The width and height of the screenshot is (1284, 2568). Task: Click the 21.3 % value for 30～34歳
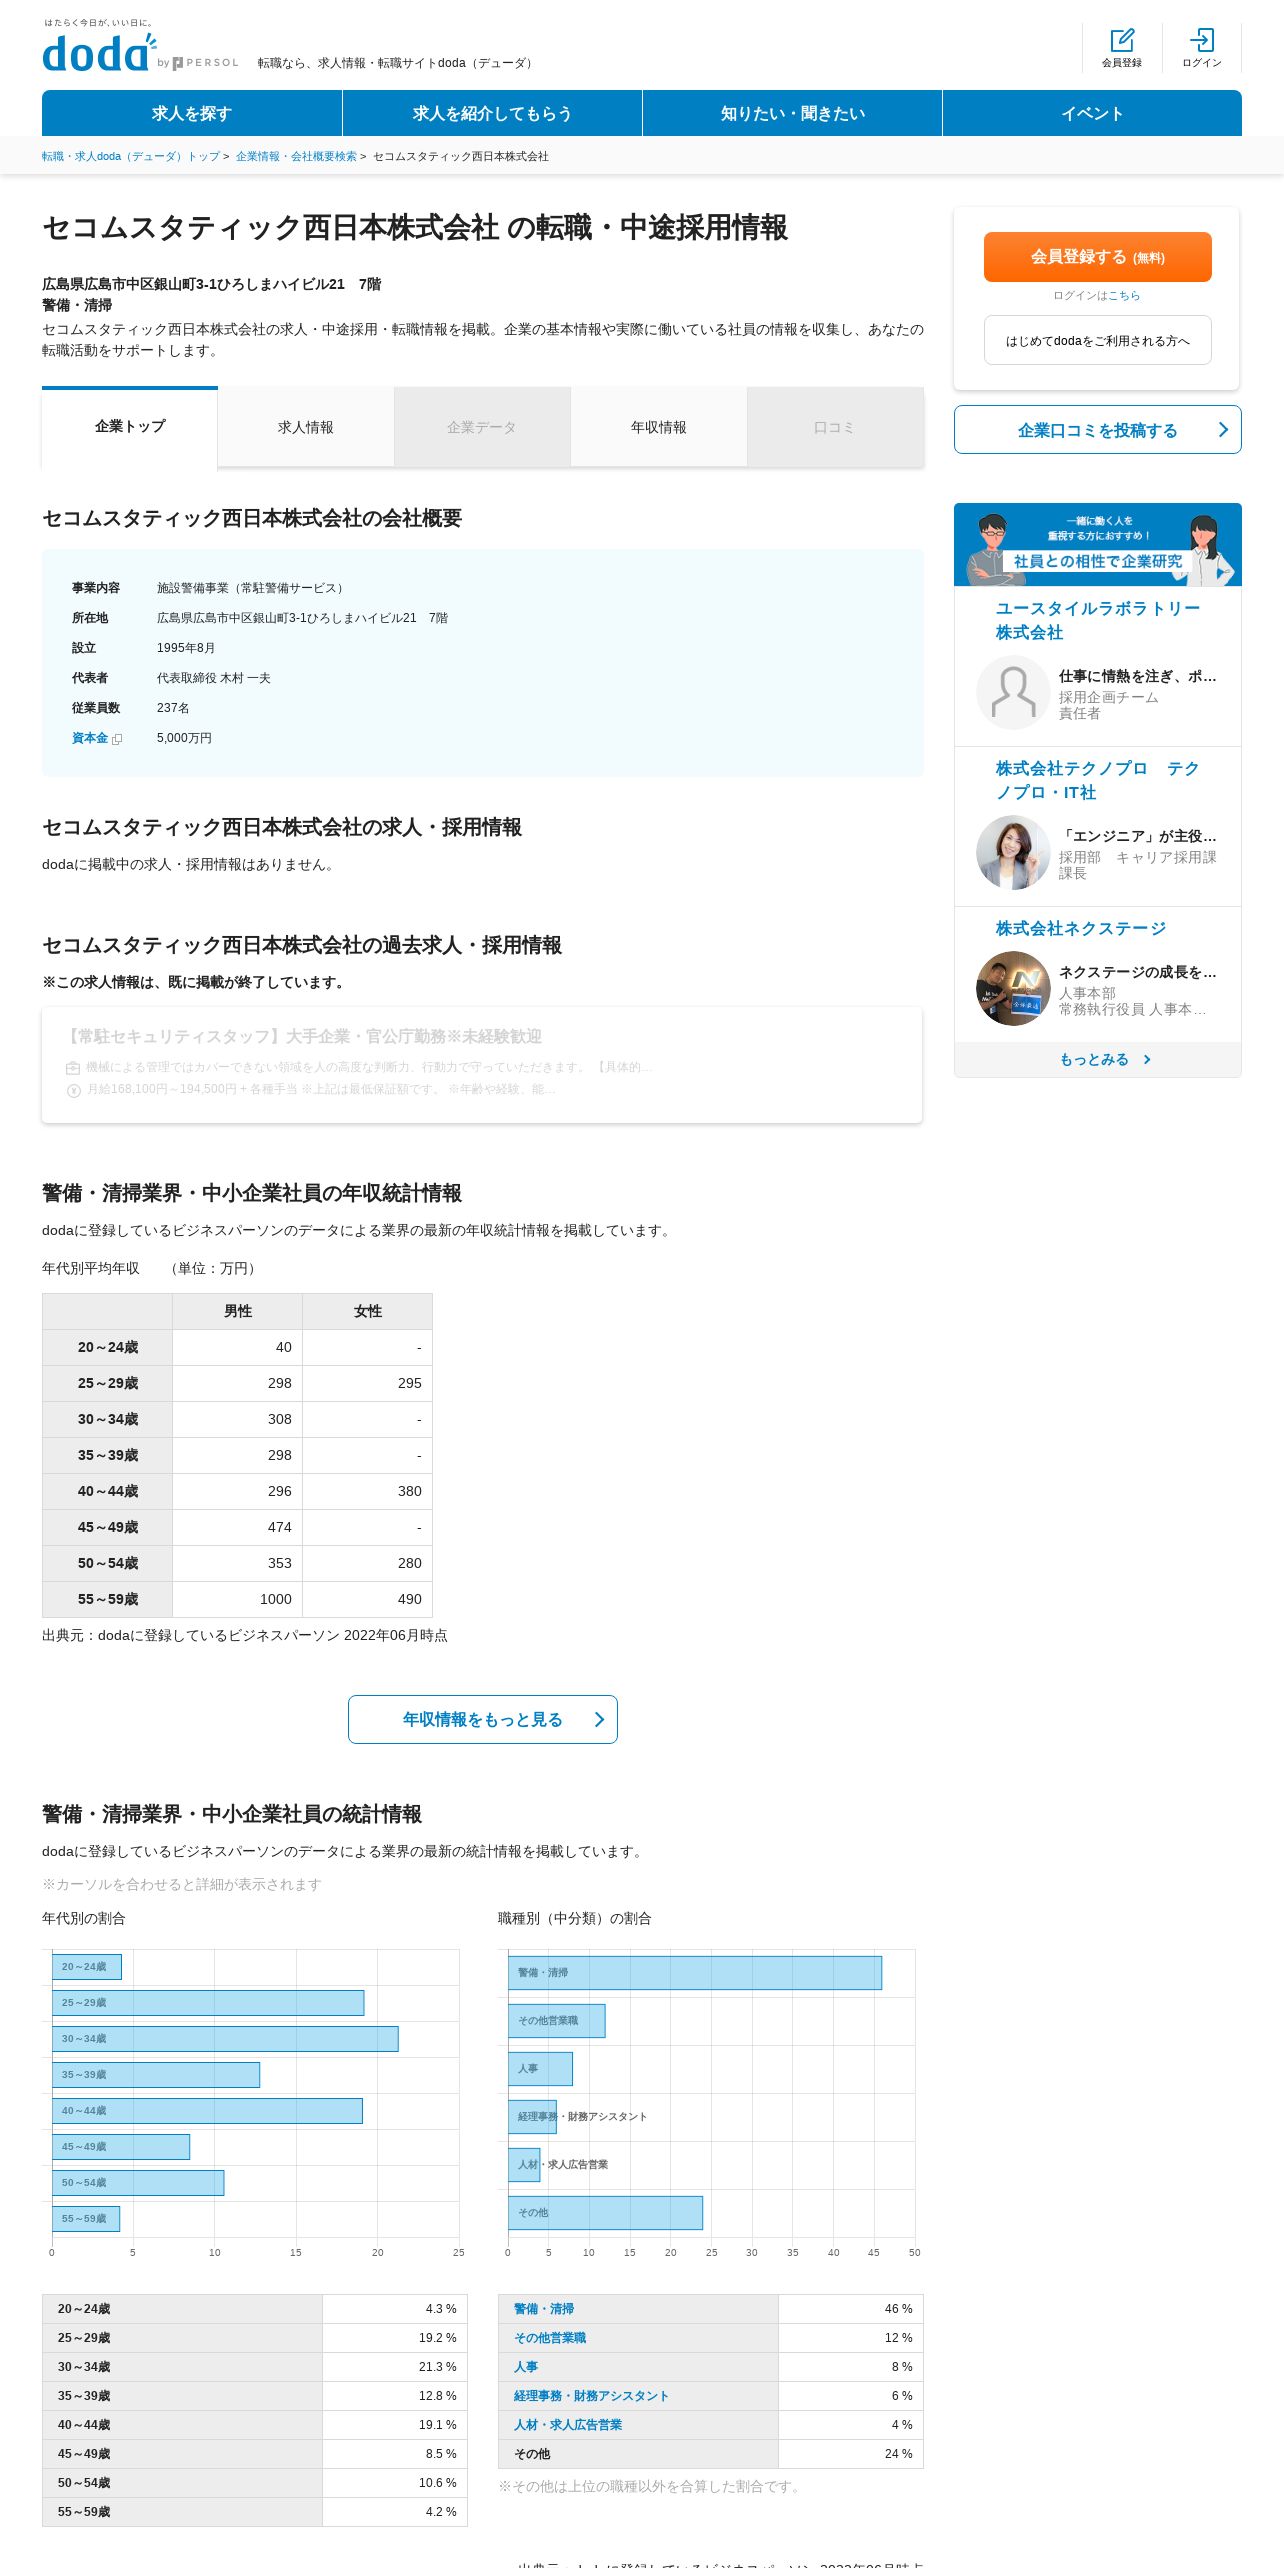[x=437, y=2367]
